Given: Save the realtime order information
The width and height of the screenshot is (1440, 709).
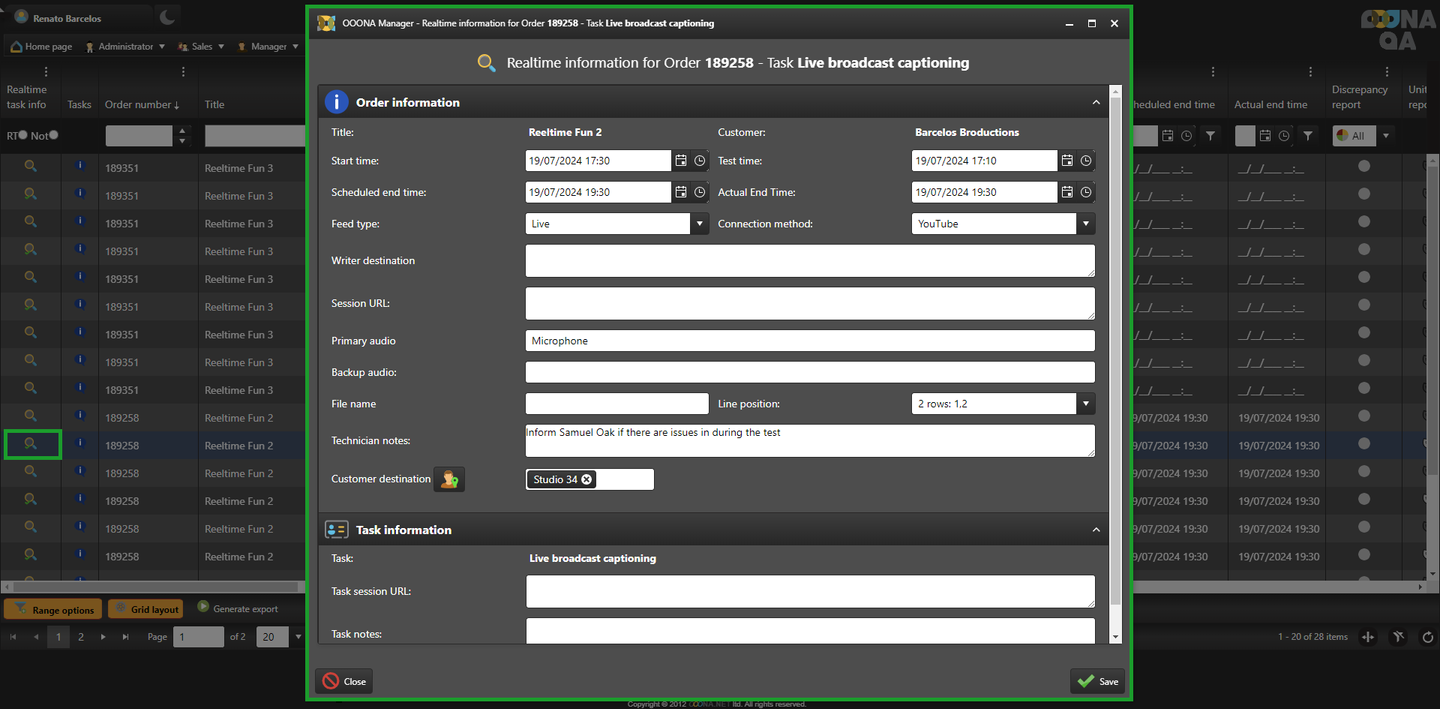Looking at the screenshot, I should [x=1098, y=681].
